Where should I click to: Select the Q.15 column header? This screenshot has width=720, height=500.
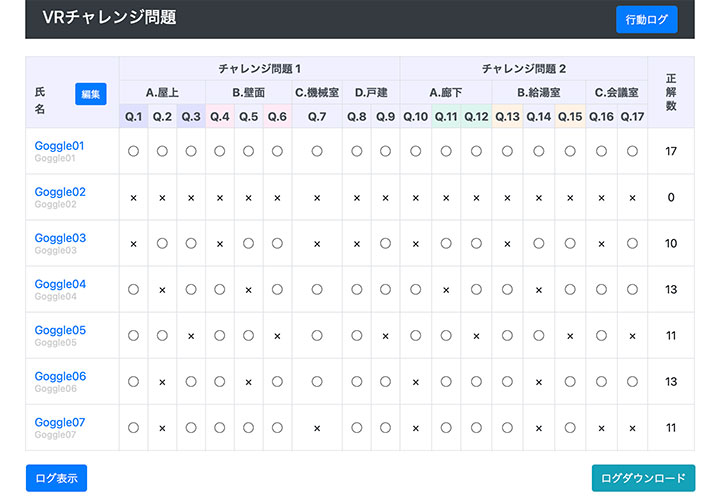point(570,117)
